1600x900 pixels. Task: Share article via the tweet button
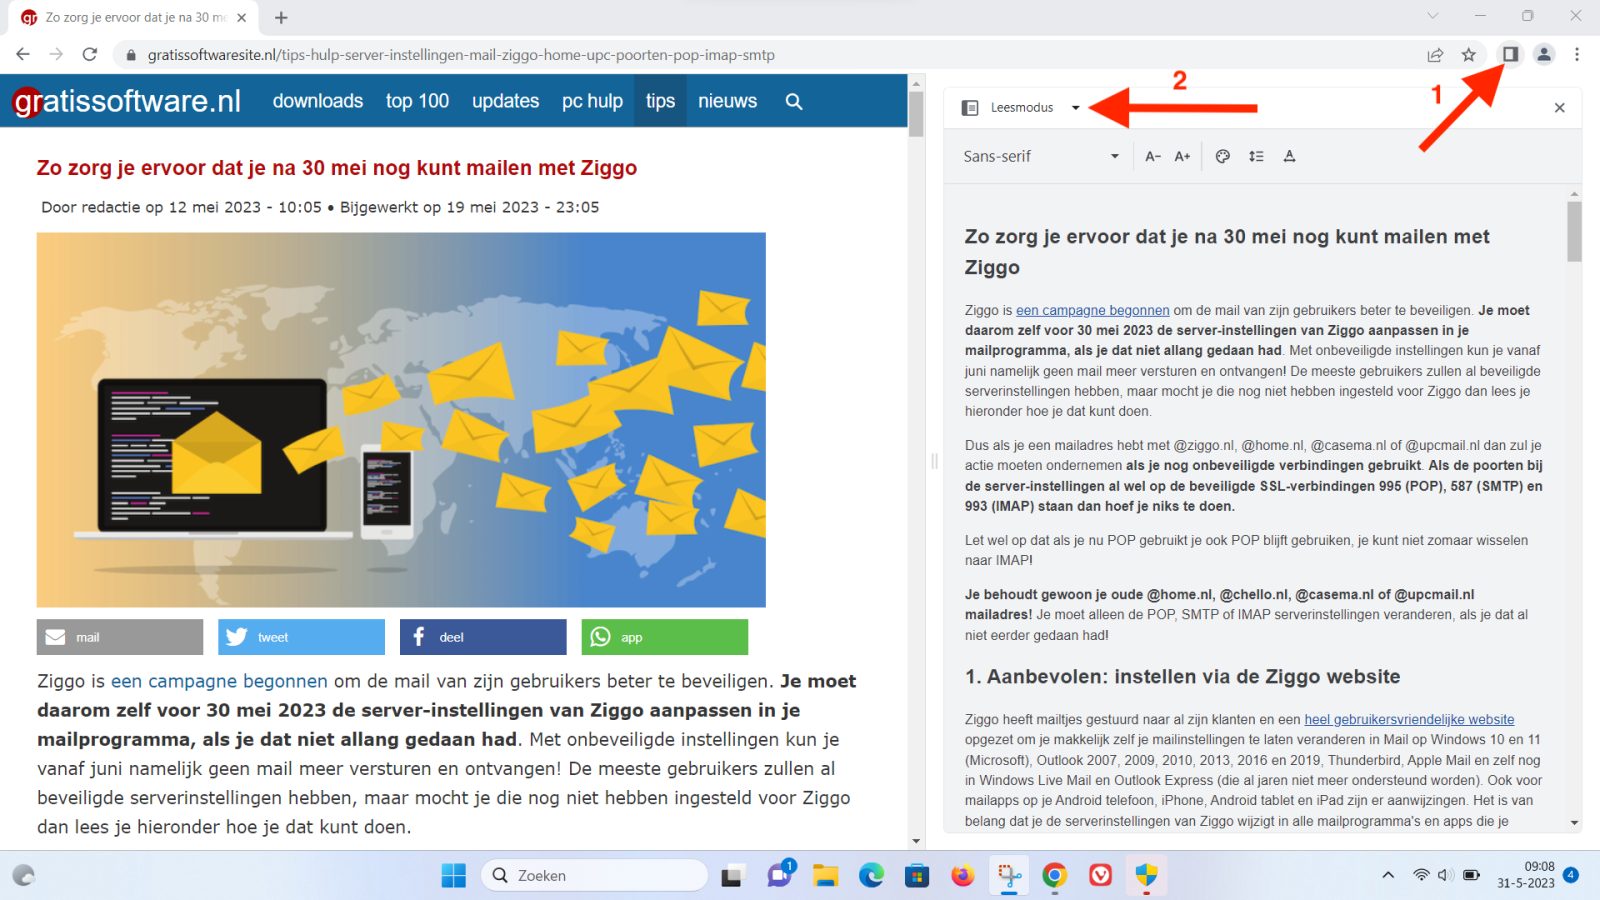click(301, 637)
